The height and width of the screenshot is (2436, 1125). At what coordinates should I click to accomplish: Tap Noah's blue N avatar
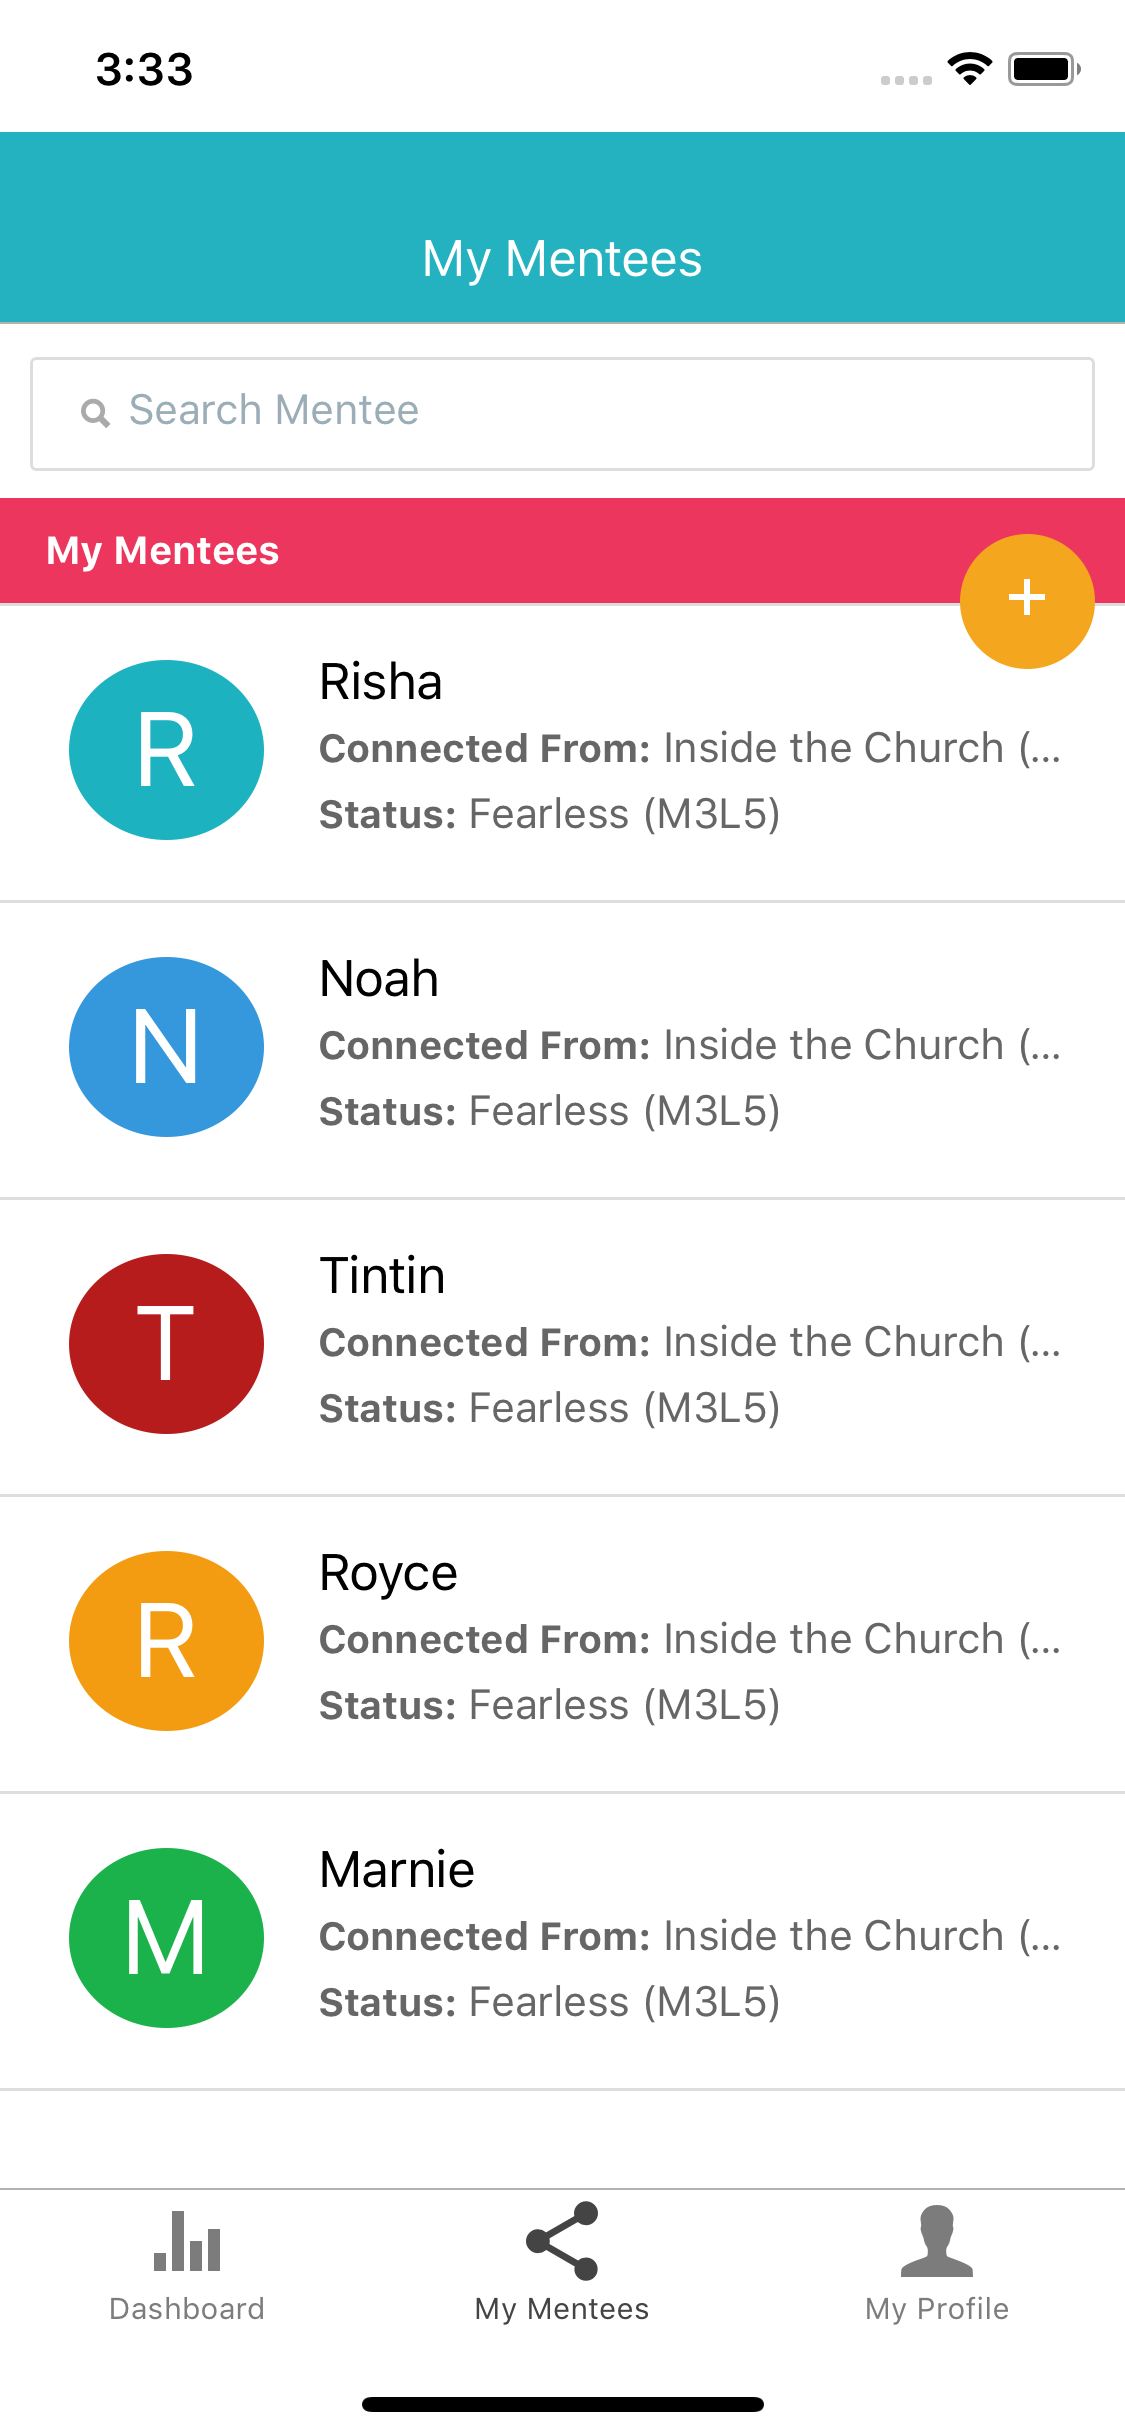[x=166, y=1047]
